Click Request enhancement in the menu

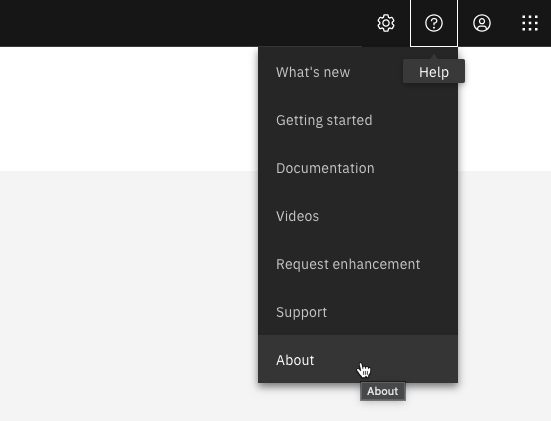[358, 264]
